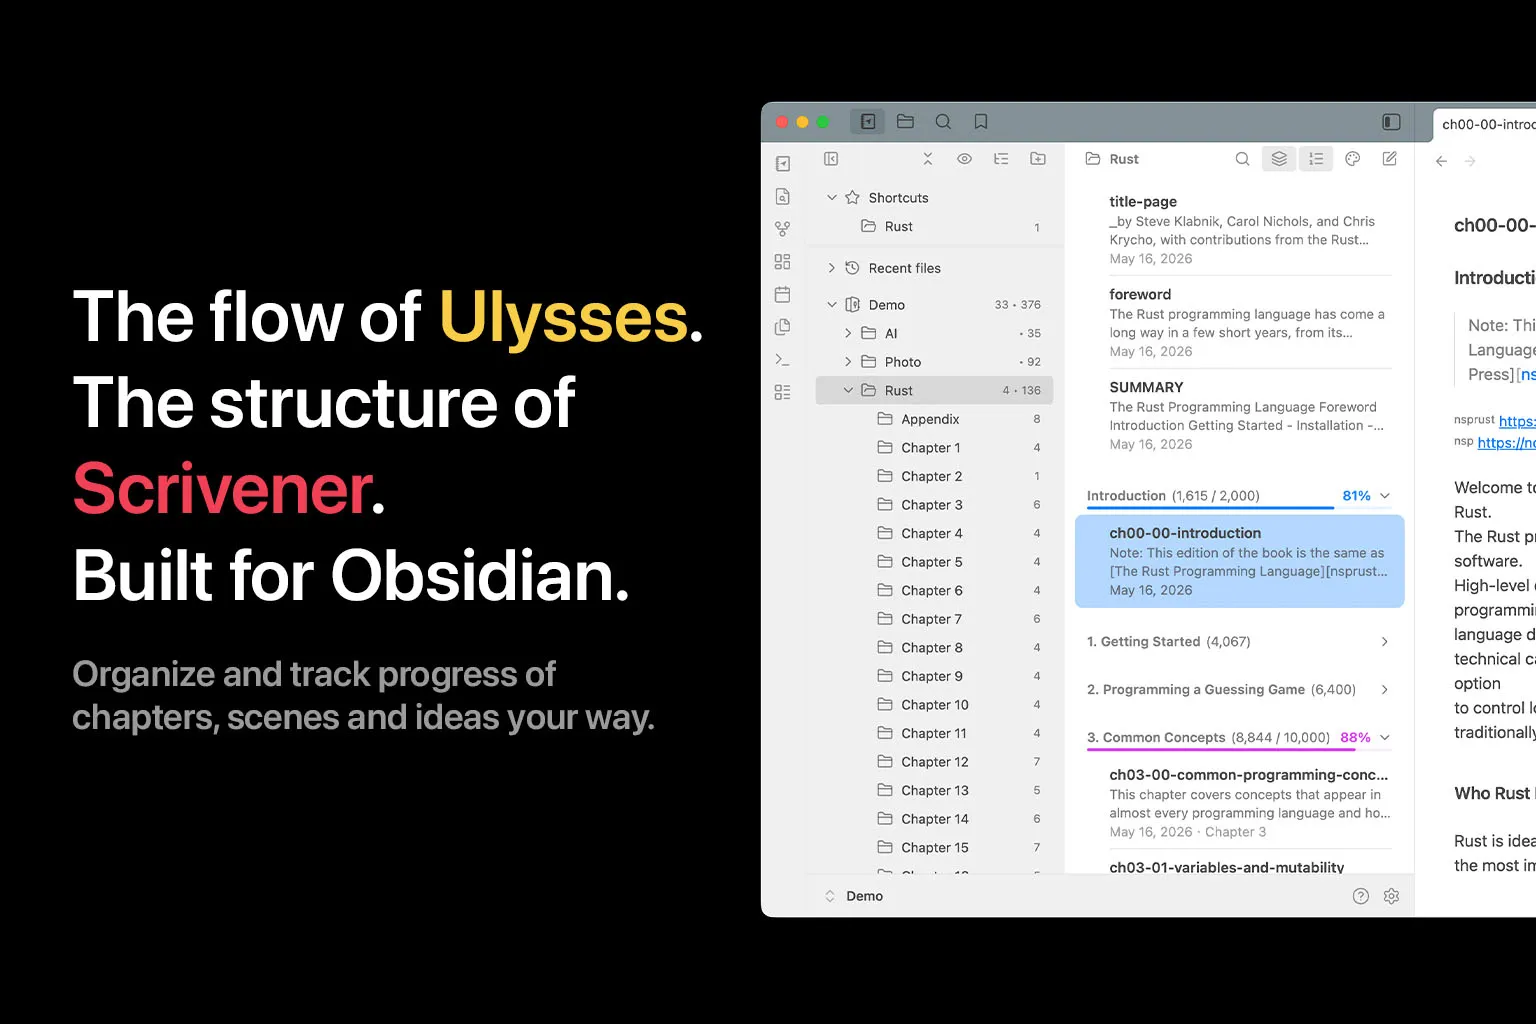Create a new folder with the folder-plus icon

[1038, 159]
